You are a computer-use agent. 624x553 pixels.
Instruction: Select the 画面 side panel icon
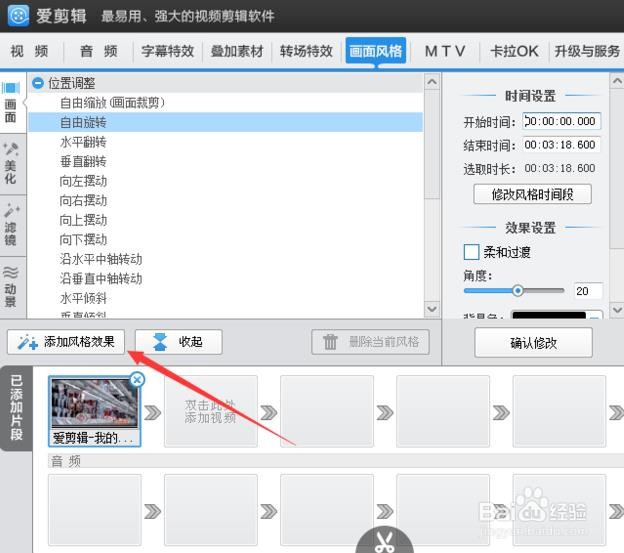[11, 102]
